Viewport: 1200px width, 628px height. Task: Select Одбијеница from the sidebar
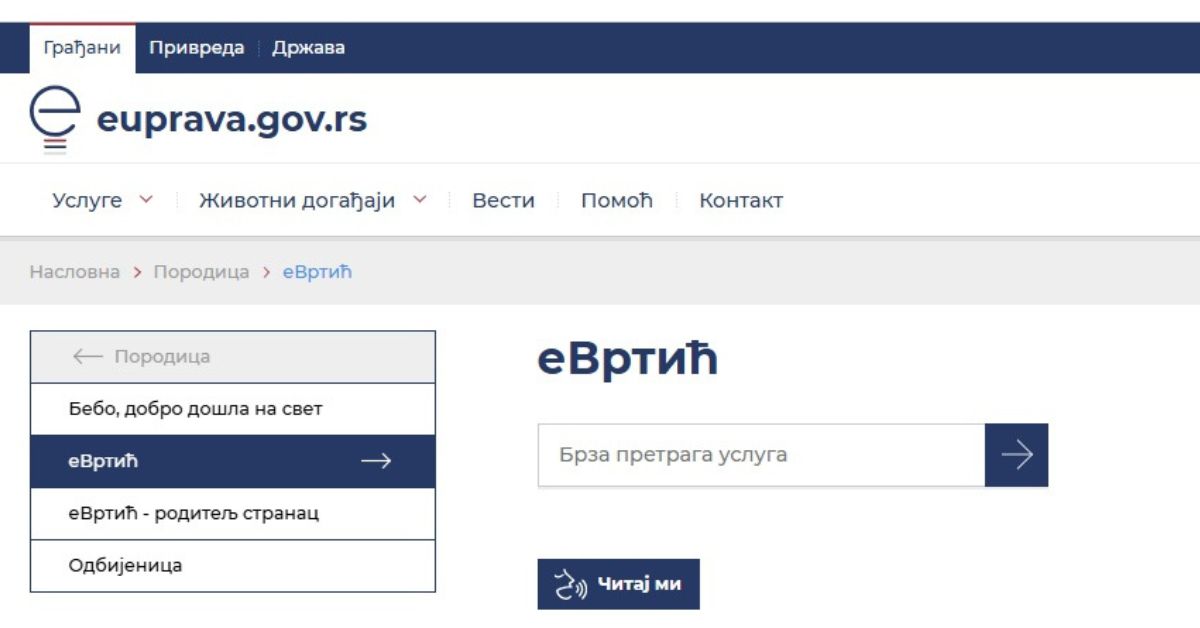click(x=124, y=565)
